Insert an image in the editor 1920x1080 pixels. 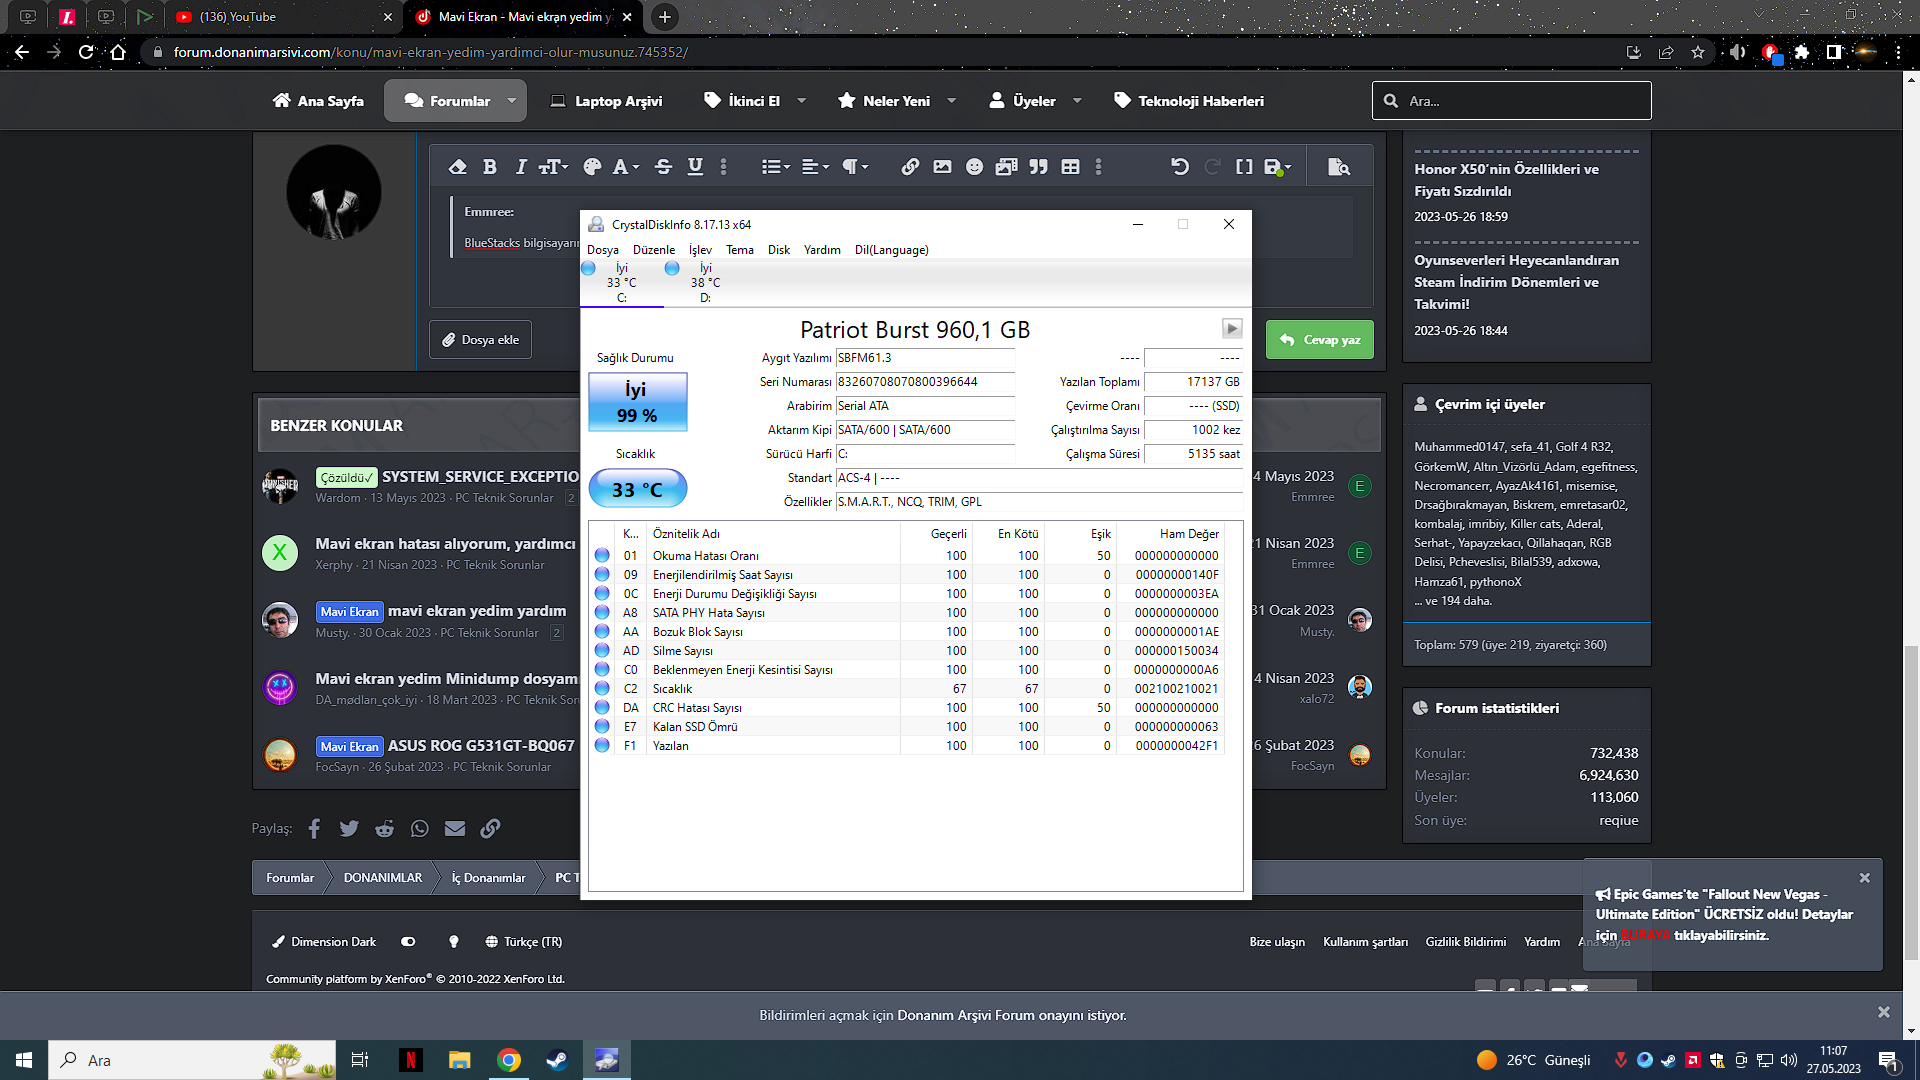(942, 167)
